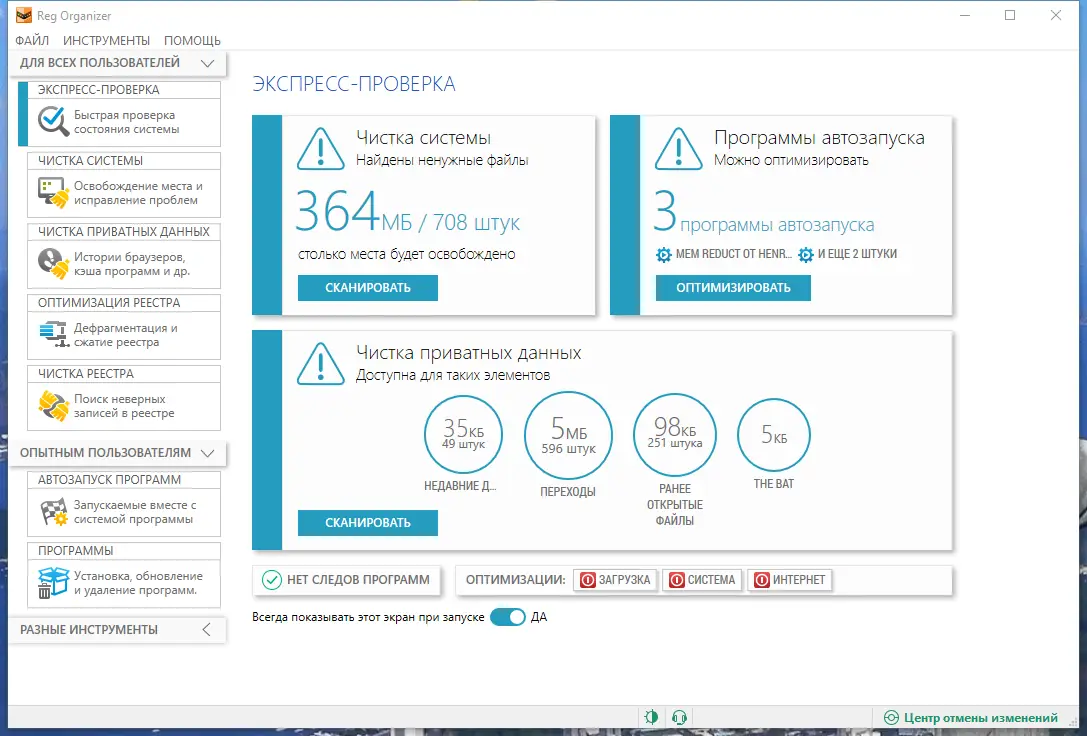Click the Чистка приватных данных sidebar icon

[x=53, y=263]
